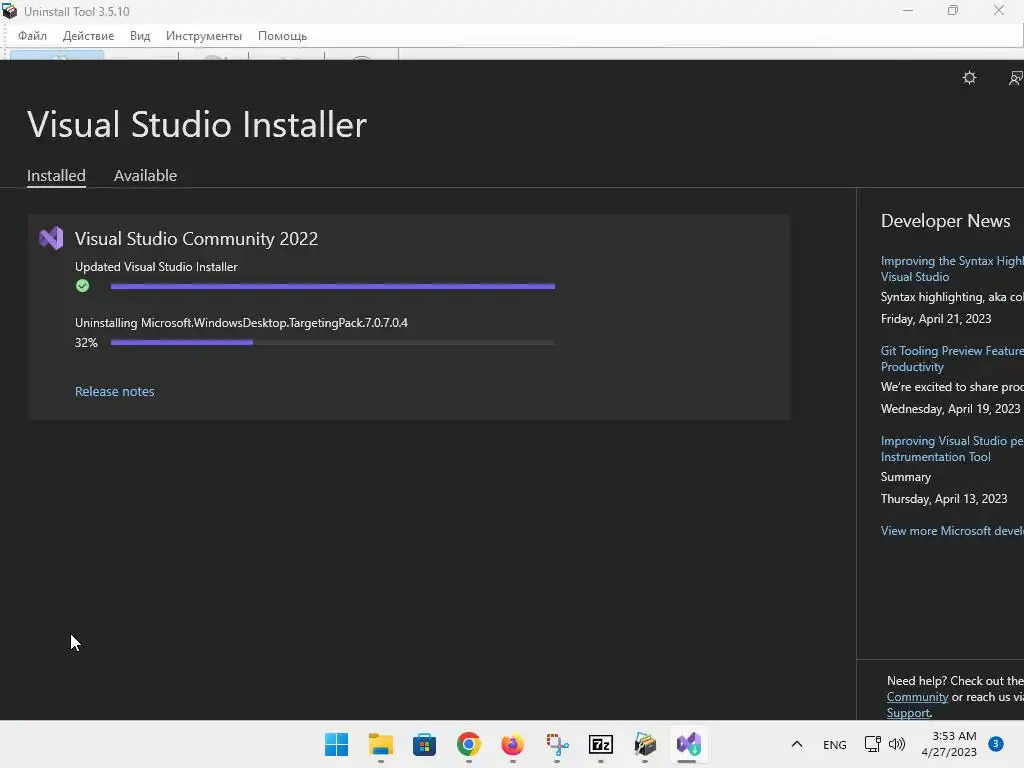Click the Visual Studio Community 2022 title
1024x768 pixels.
(196, 238)
